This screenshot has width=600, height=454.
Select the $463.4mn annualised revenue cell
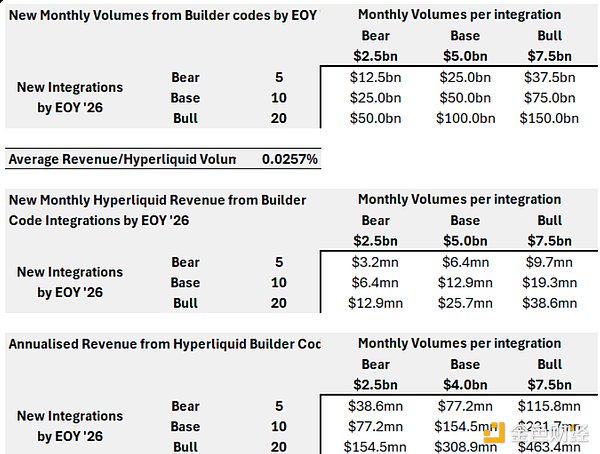coord(549,446)
